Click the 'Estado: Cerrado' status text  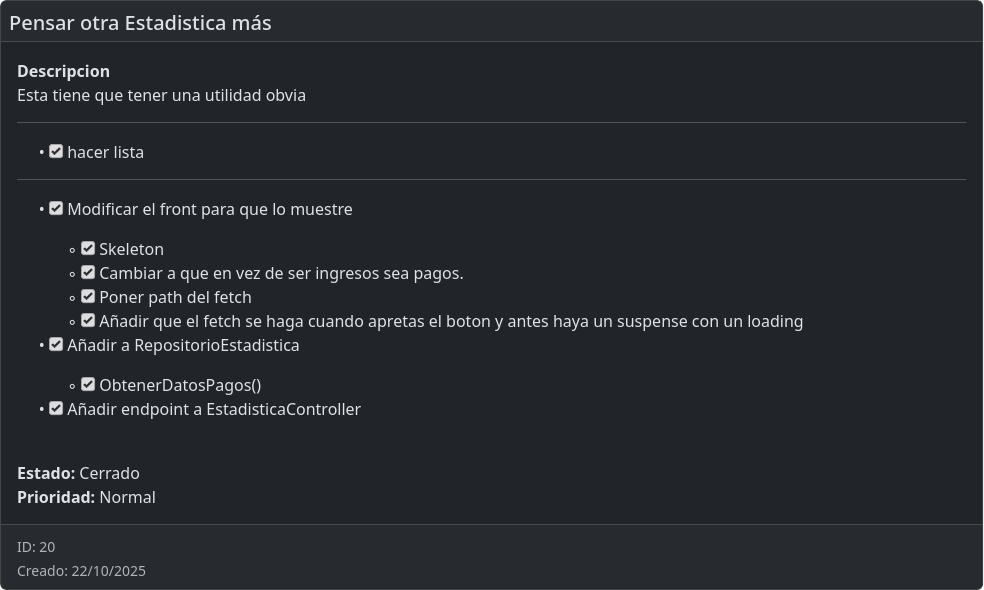(x=78, y=474)
